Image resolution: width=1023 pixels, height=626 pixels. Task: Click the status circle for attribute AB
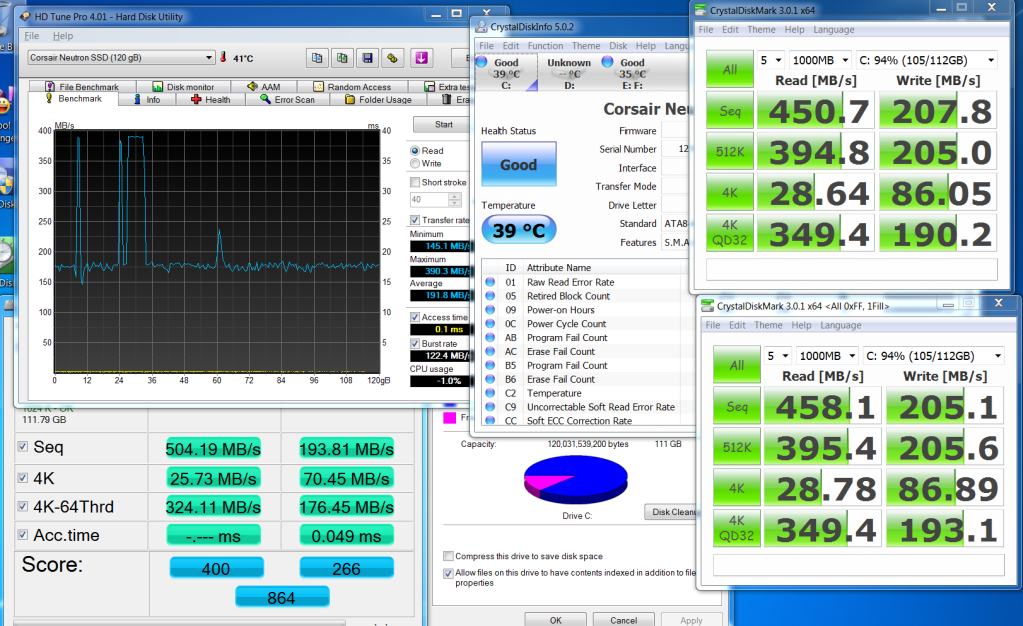490,337
